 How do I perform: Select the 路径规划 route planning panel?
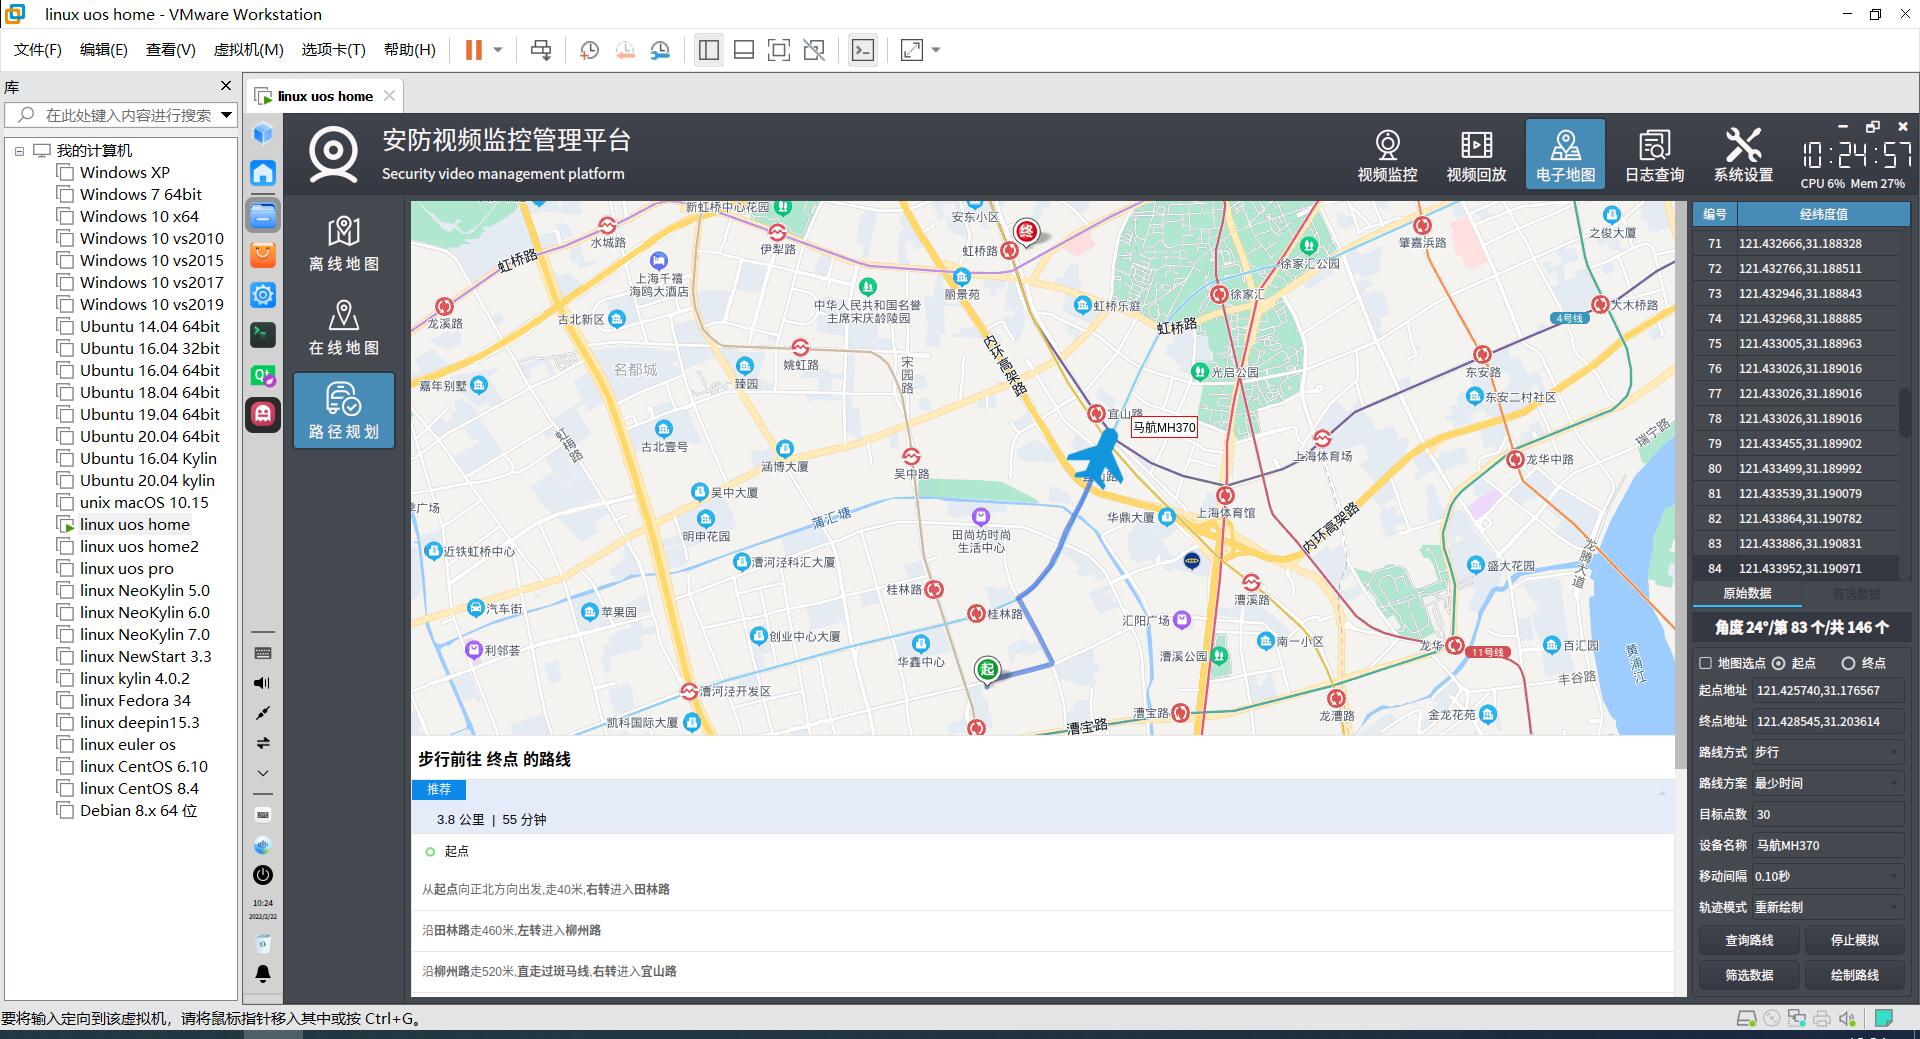click(x=343, y=411)
